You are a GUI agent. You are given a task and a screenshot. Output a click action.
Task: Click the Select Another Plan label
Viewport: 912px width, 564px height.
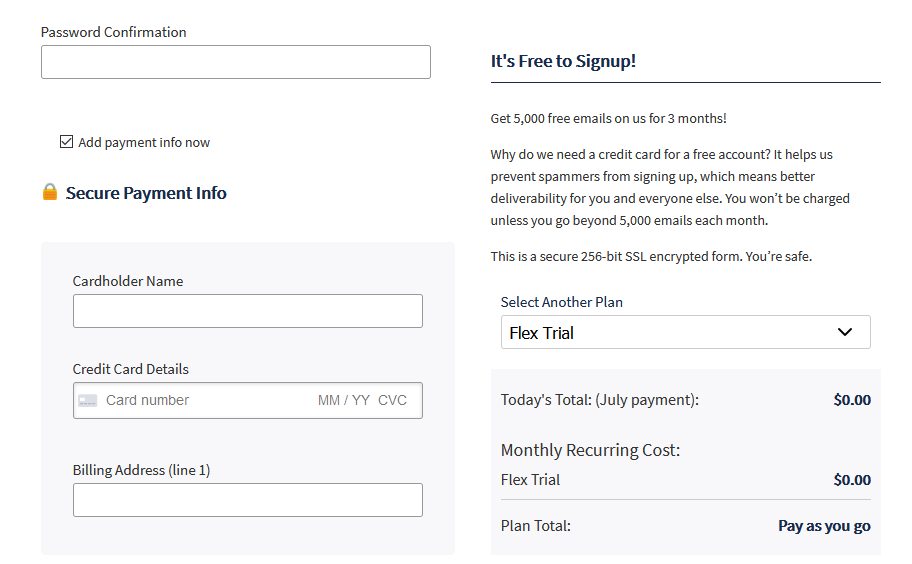click(x=562, y=302)
